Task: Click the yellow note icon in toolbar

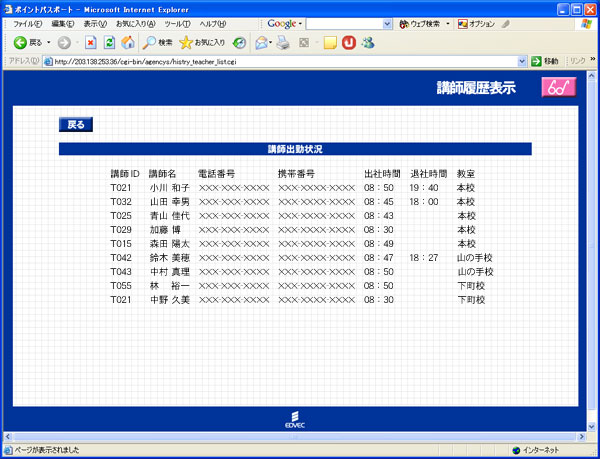Action: point(330,43)
